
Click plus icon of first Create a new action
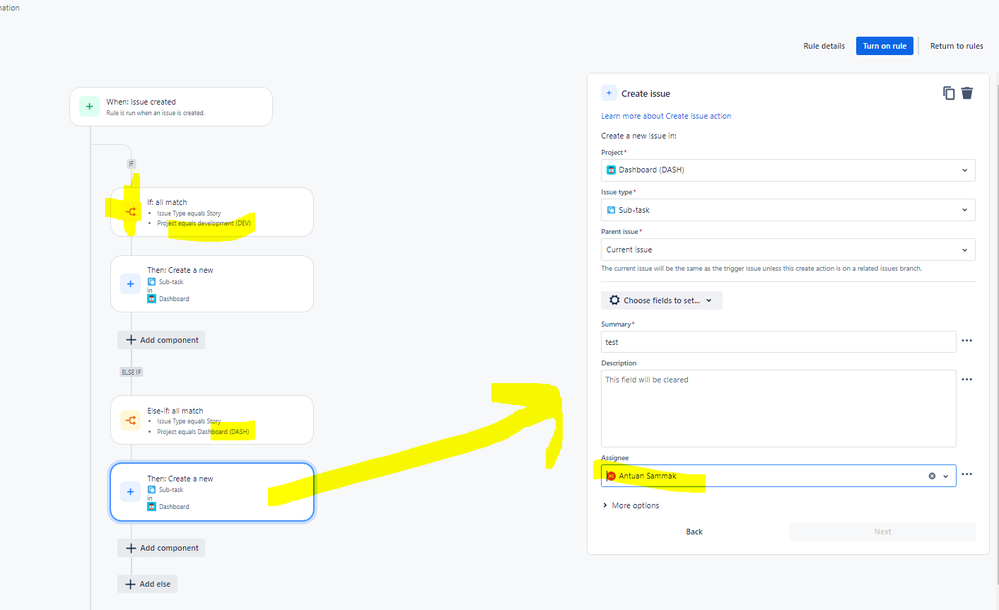[x=131, y=284]
